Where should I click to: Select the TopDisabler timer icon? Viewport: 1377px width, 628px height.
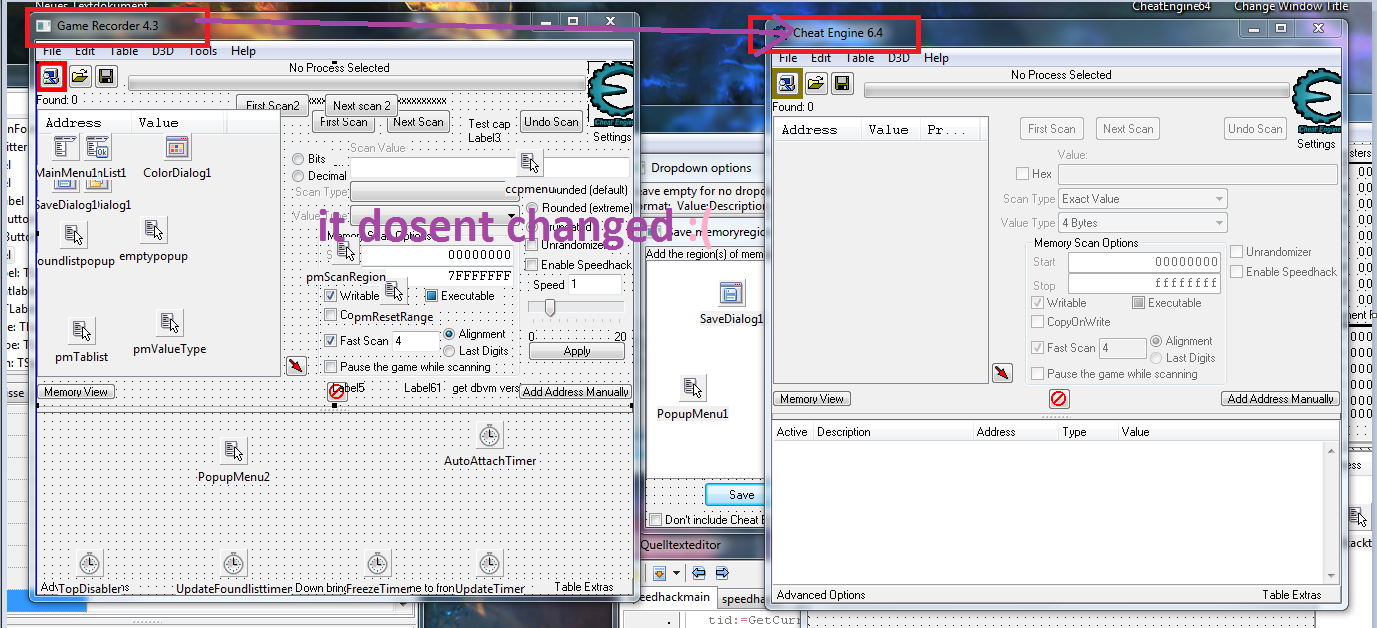(90, 563)
